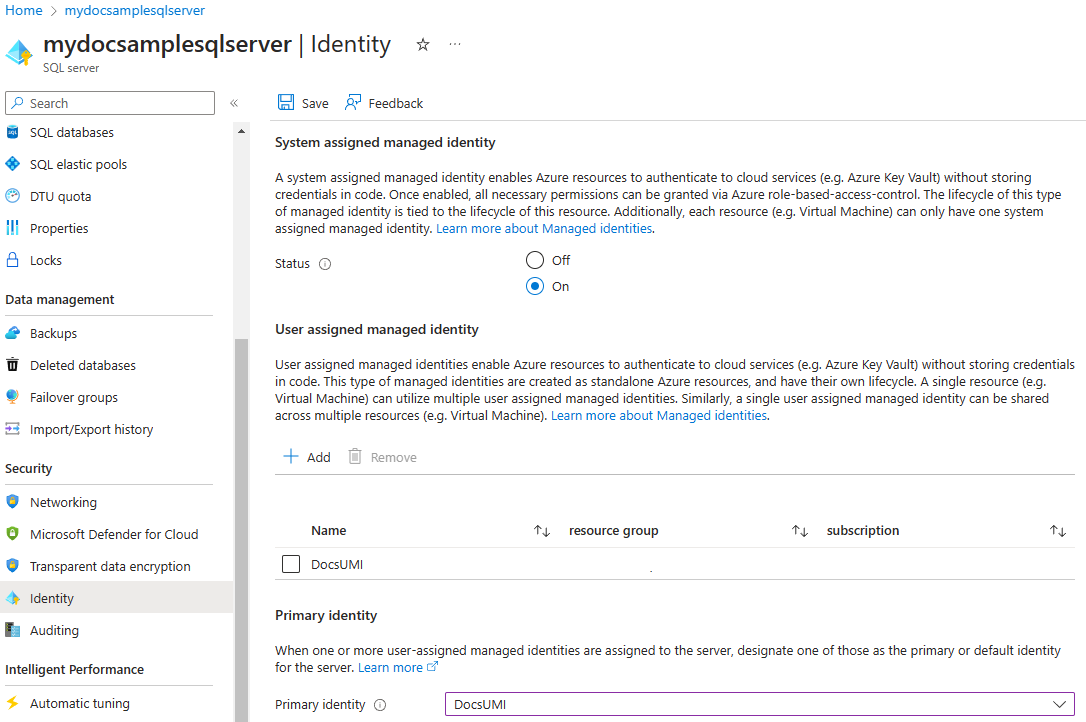This screenshot has width=1086, height=722.
Task: Open the Primary identity DocsUMI dropdown
Action: [x=759, y=704]
